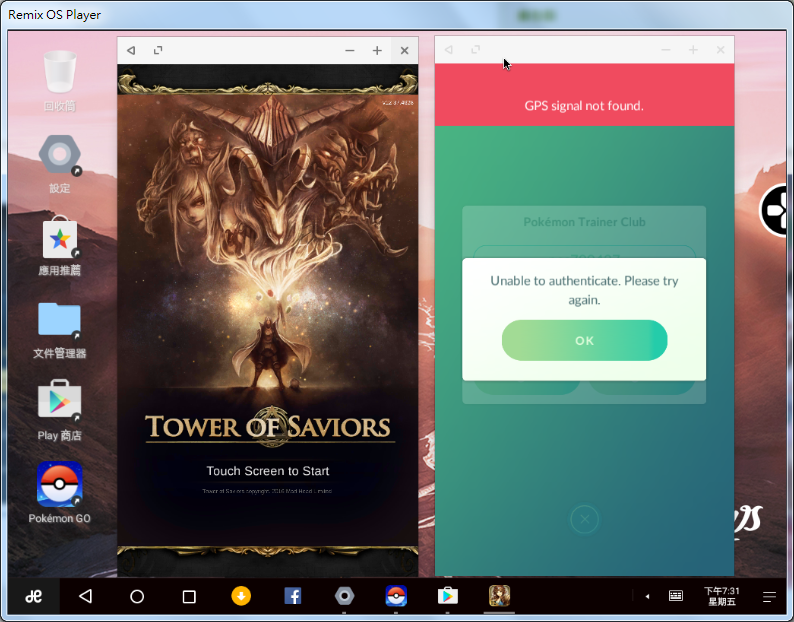The height and width of the screenshot is (622, 794).
Task: Tap the taskbar Back triangle button
Action: coord(86,596)
